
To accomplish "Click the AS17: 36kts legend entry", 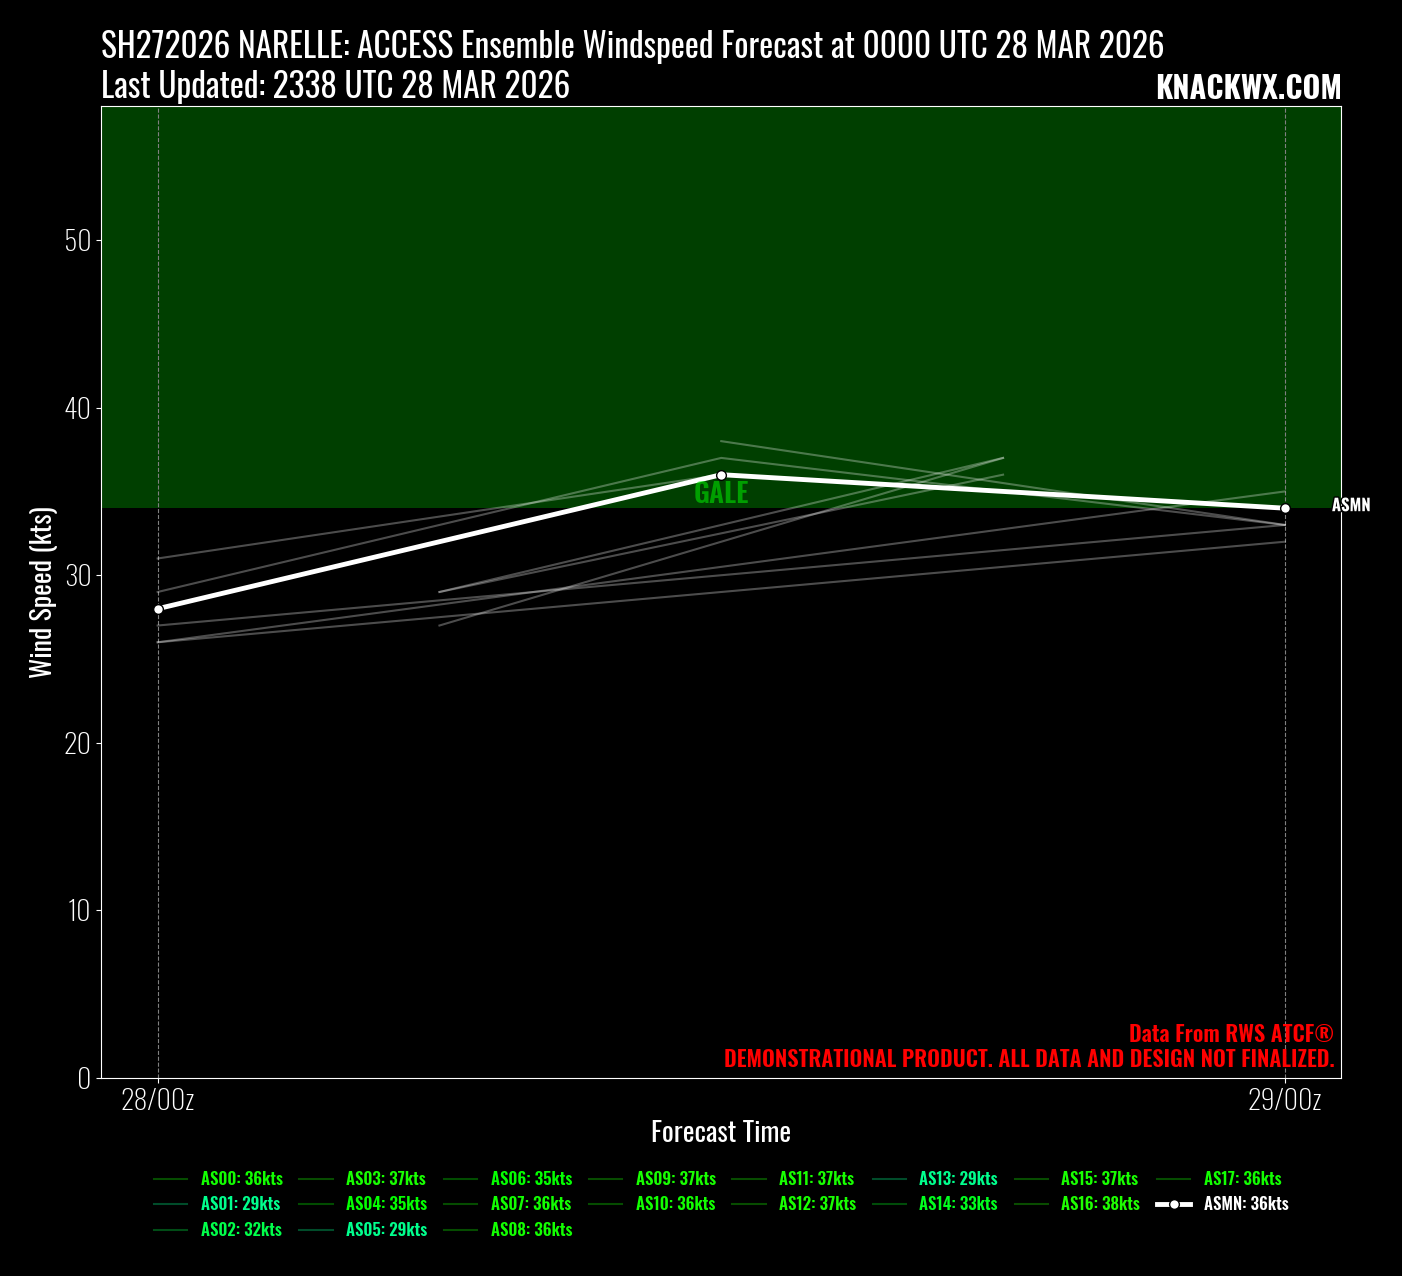I will point(1242,1179).
